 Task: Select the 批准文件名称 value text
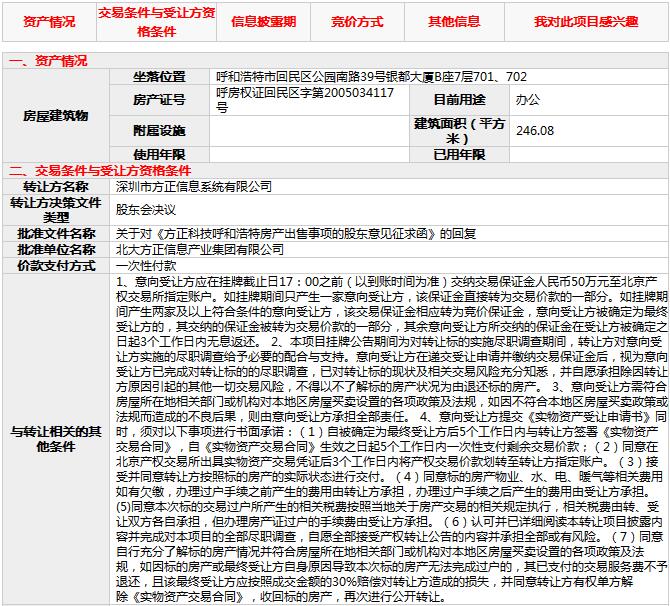click(x=296, y=233)
